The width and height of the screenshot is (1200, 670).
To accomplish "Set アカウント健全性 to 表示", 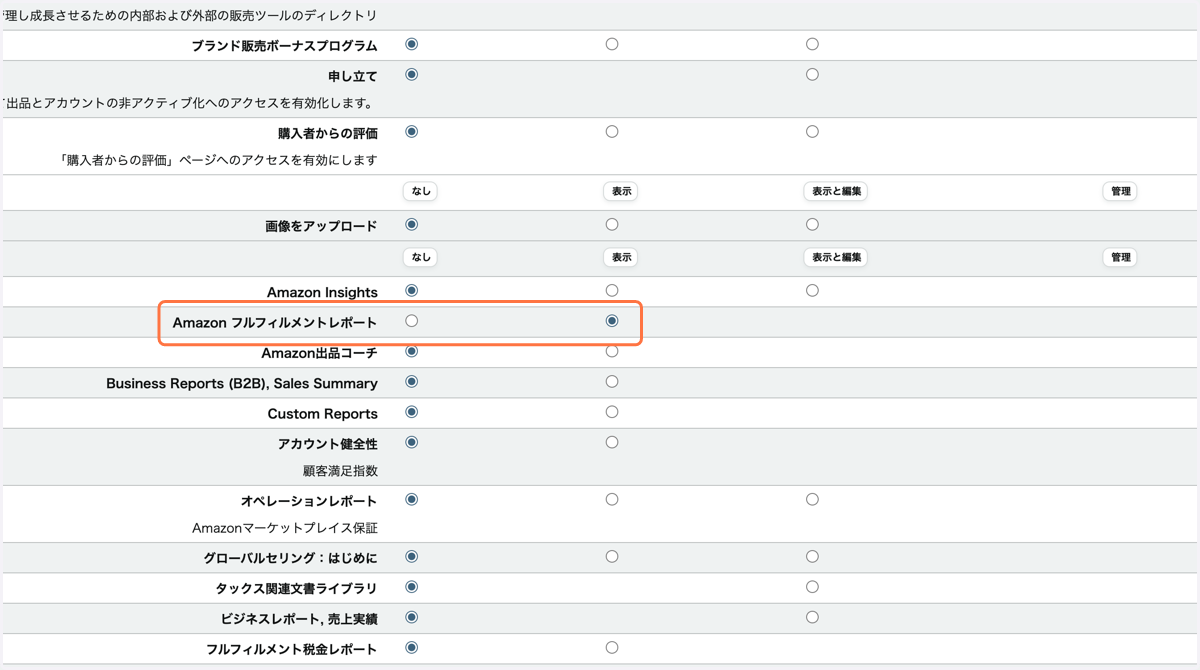I will tap(612, 442).
